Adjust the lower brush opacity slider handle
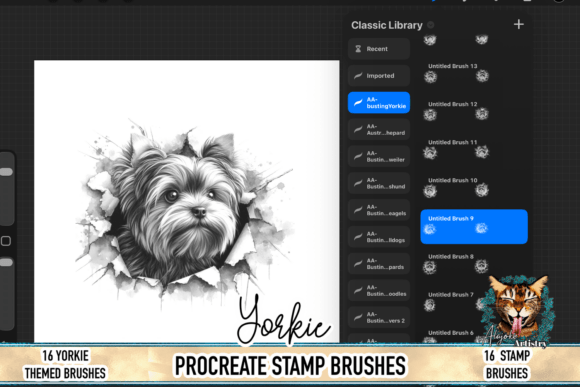This screenshot has height=387, width=580. [x=6, y=262]
